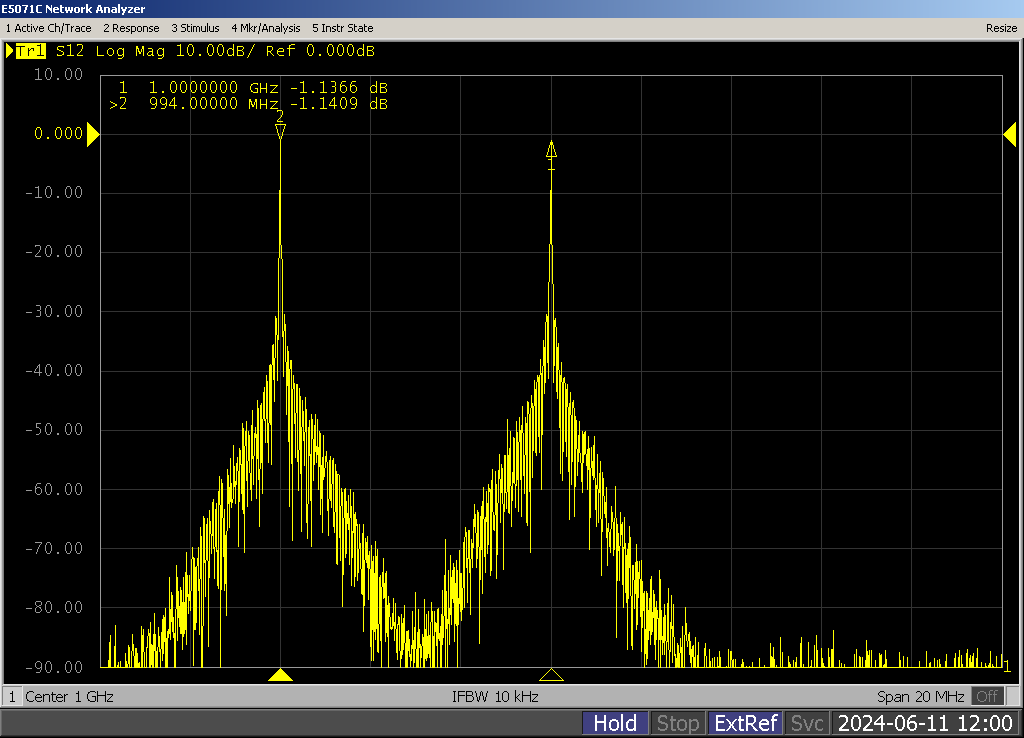Open the 2 Response menu
This screenshot has width=1024, height=738.
click(x=131, y=28)
